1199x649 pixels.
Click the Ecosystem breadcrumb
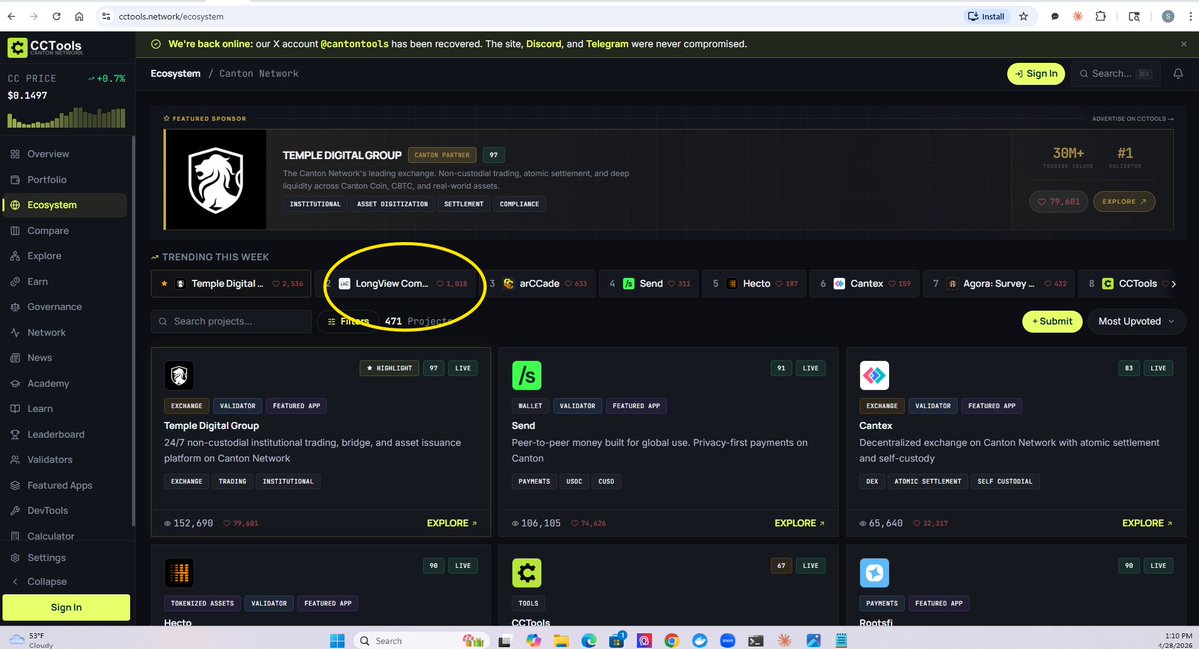pyautogui.click(x=175, y=73)
